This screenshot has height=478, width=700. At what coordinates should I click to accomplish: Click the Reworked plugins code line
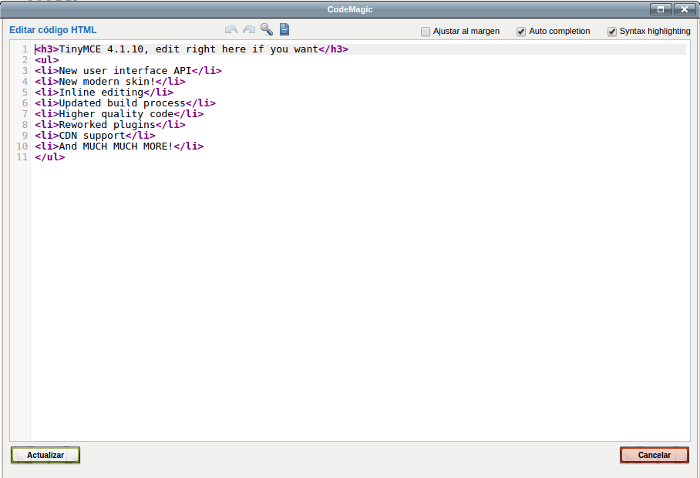coord(110,125)
